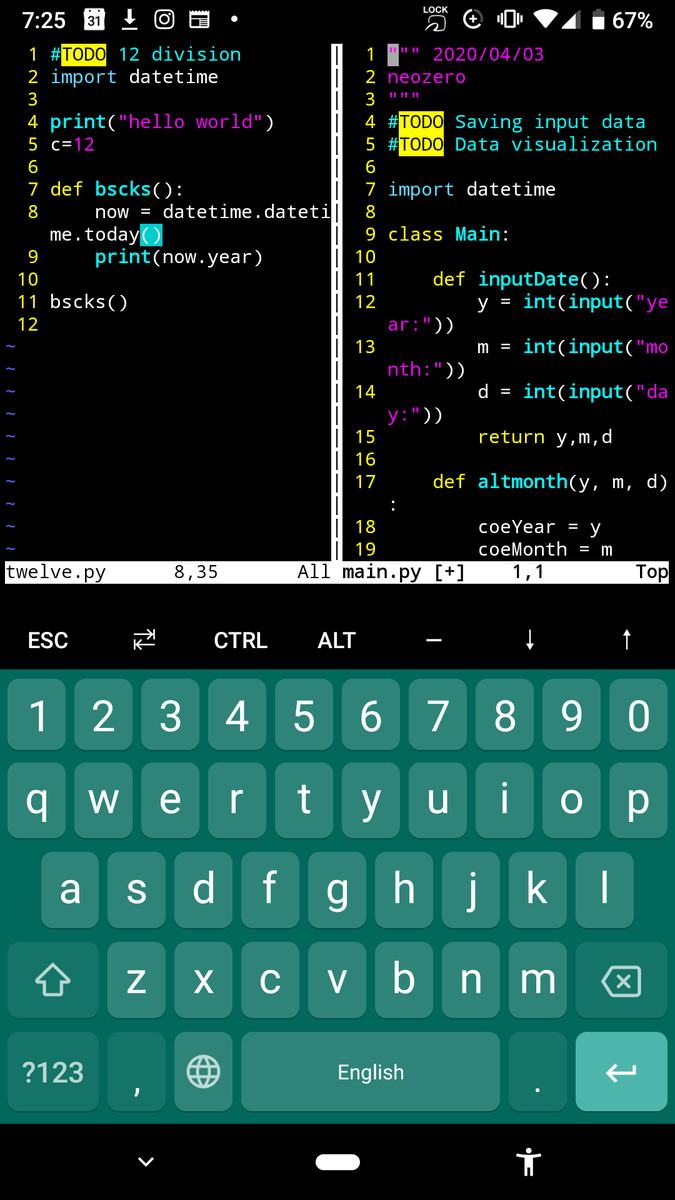The width and height of the screenshot is (675, 1200).
Task: Tap the vibrate mode icon in status bar
Action: [509, 20]
